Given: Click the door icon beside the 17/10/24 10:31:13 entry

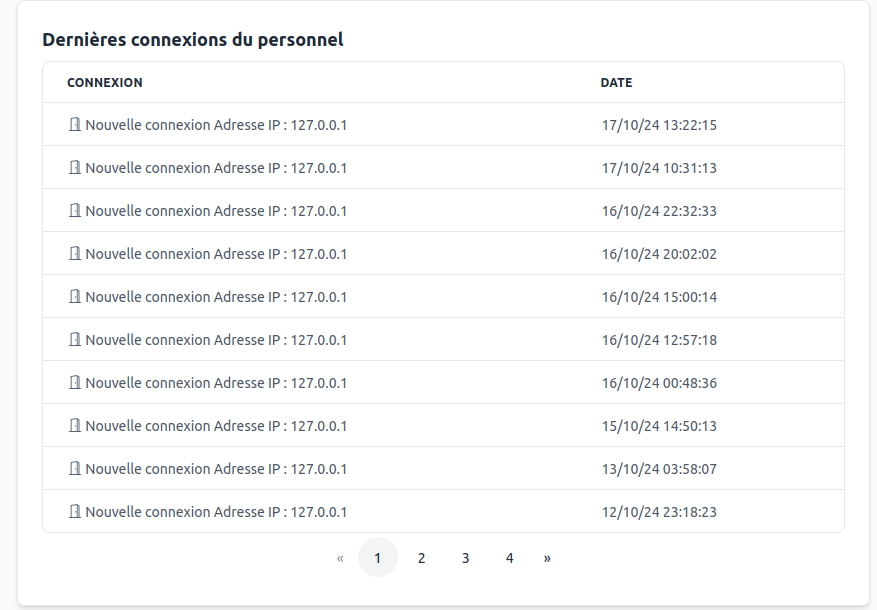Looking at the screenshot, I should [x=75, y=167].
